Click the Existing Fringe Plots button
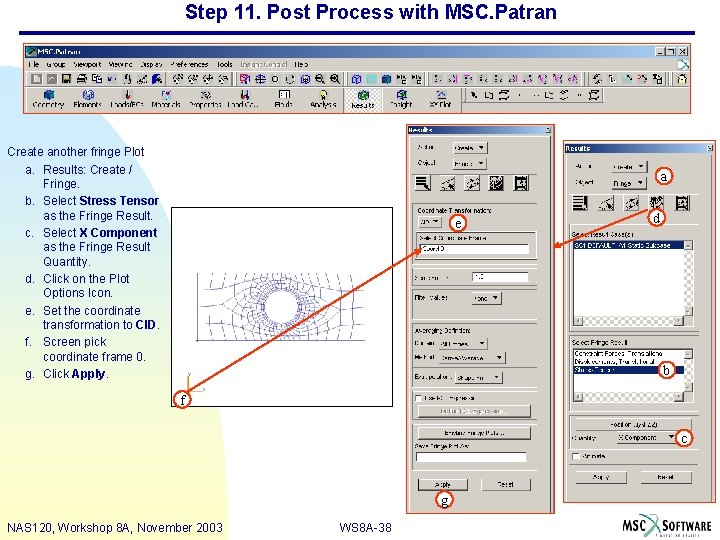 point(474,433)
